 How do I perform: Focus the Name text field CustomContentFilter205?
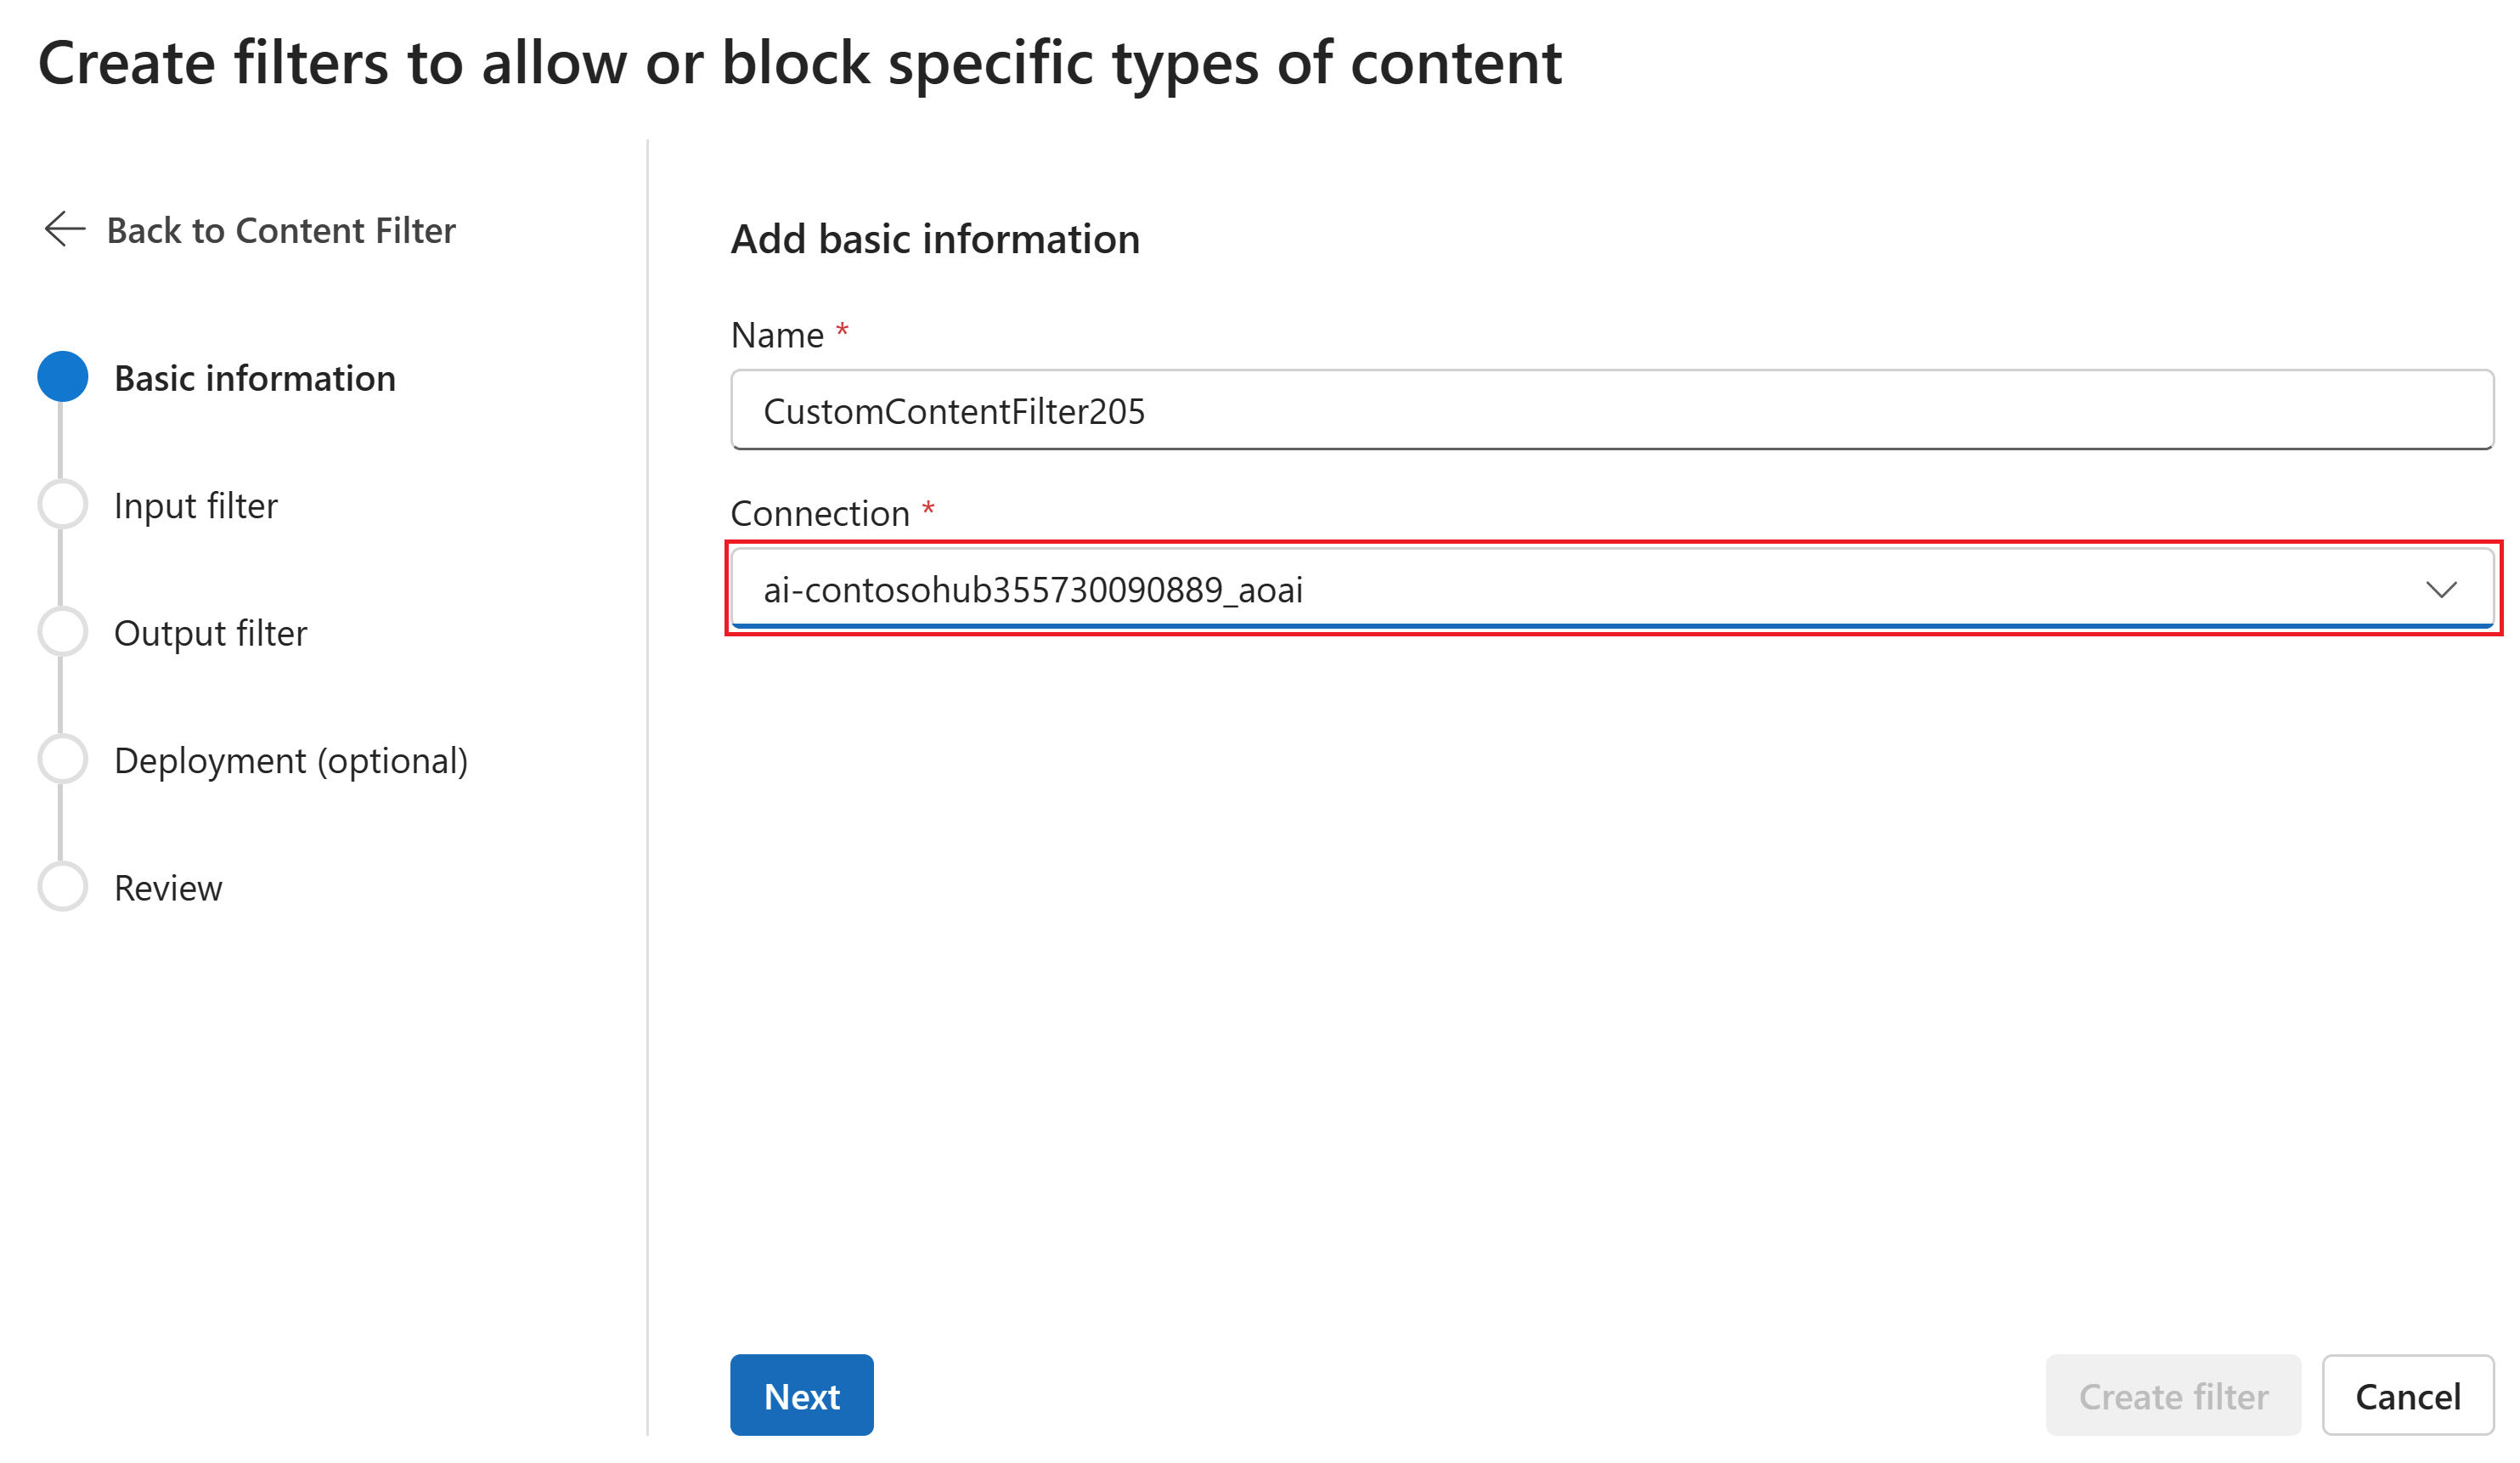point(1610,411)
